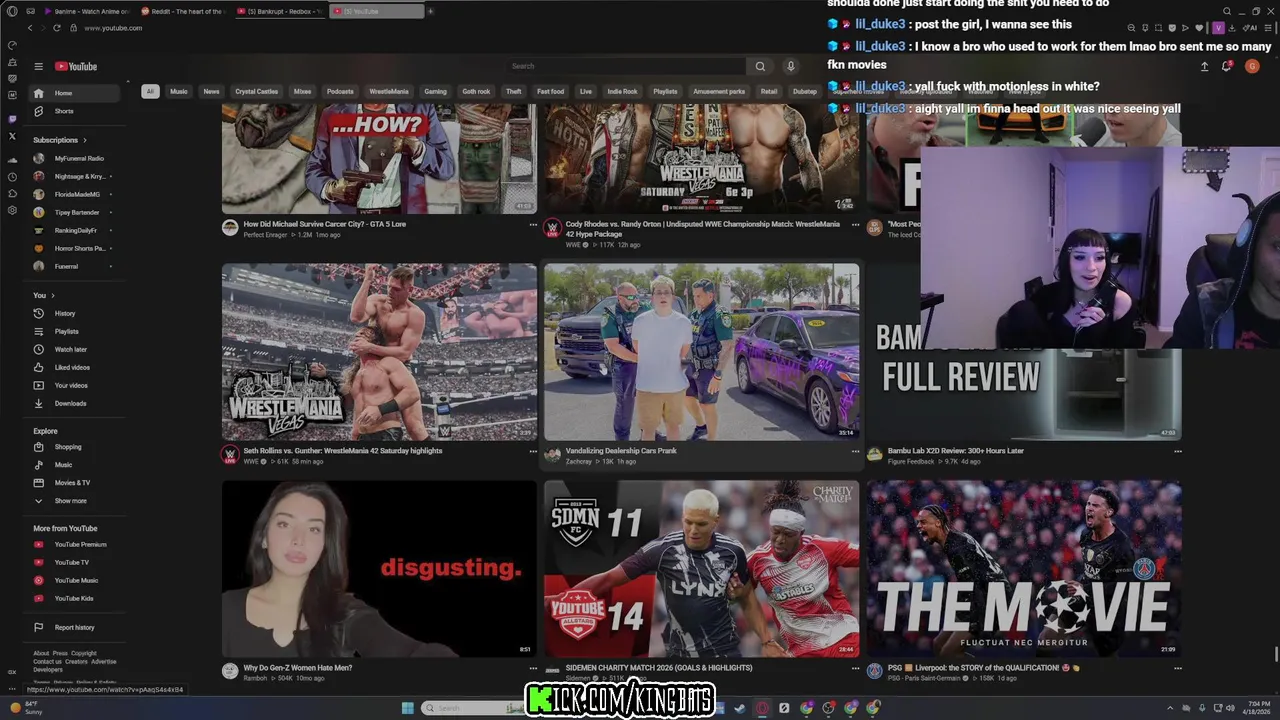Open the Opera main menu logo

[12, 11]
